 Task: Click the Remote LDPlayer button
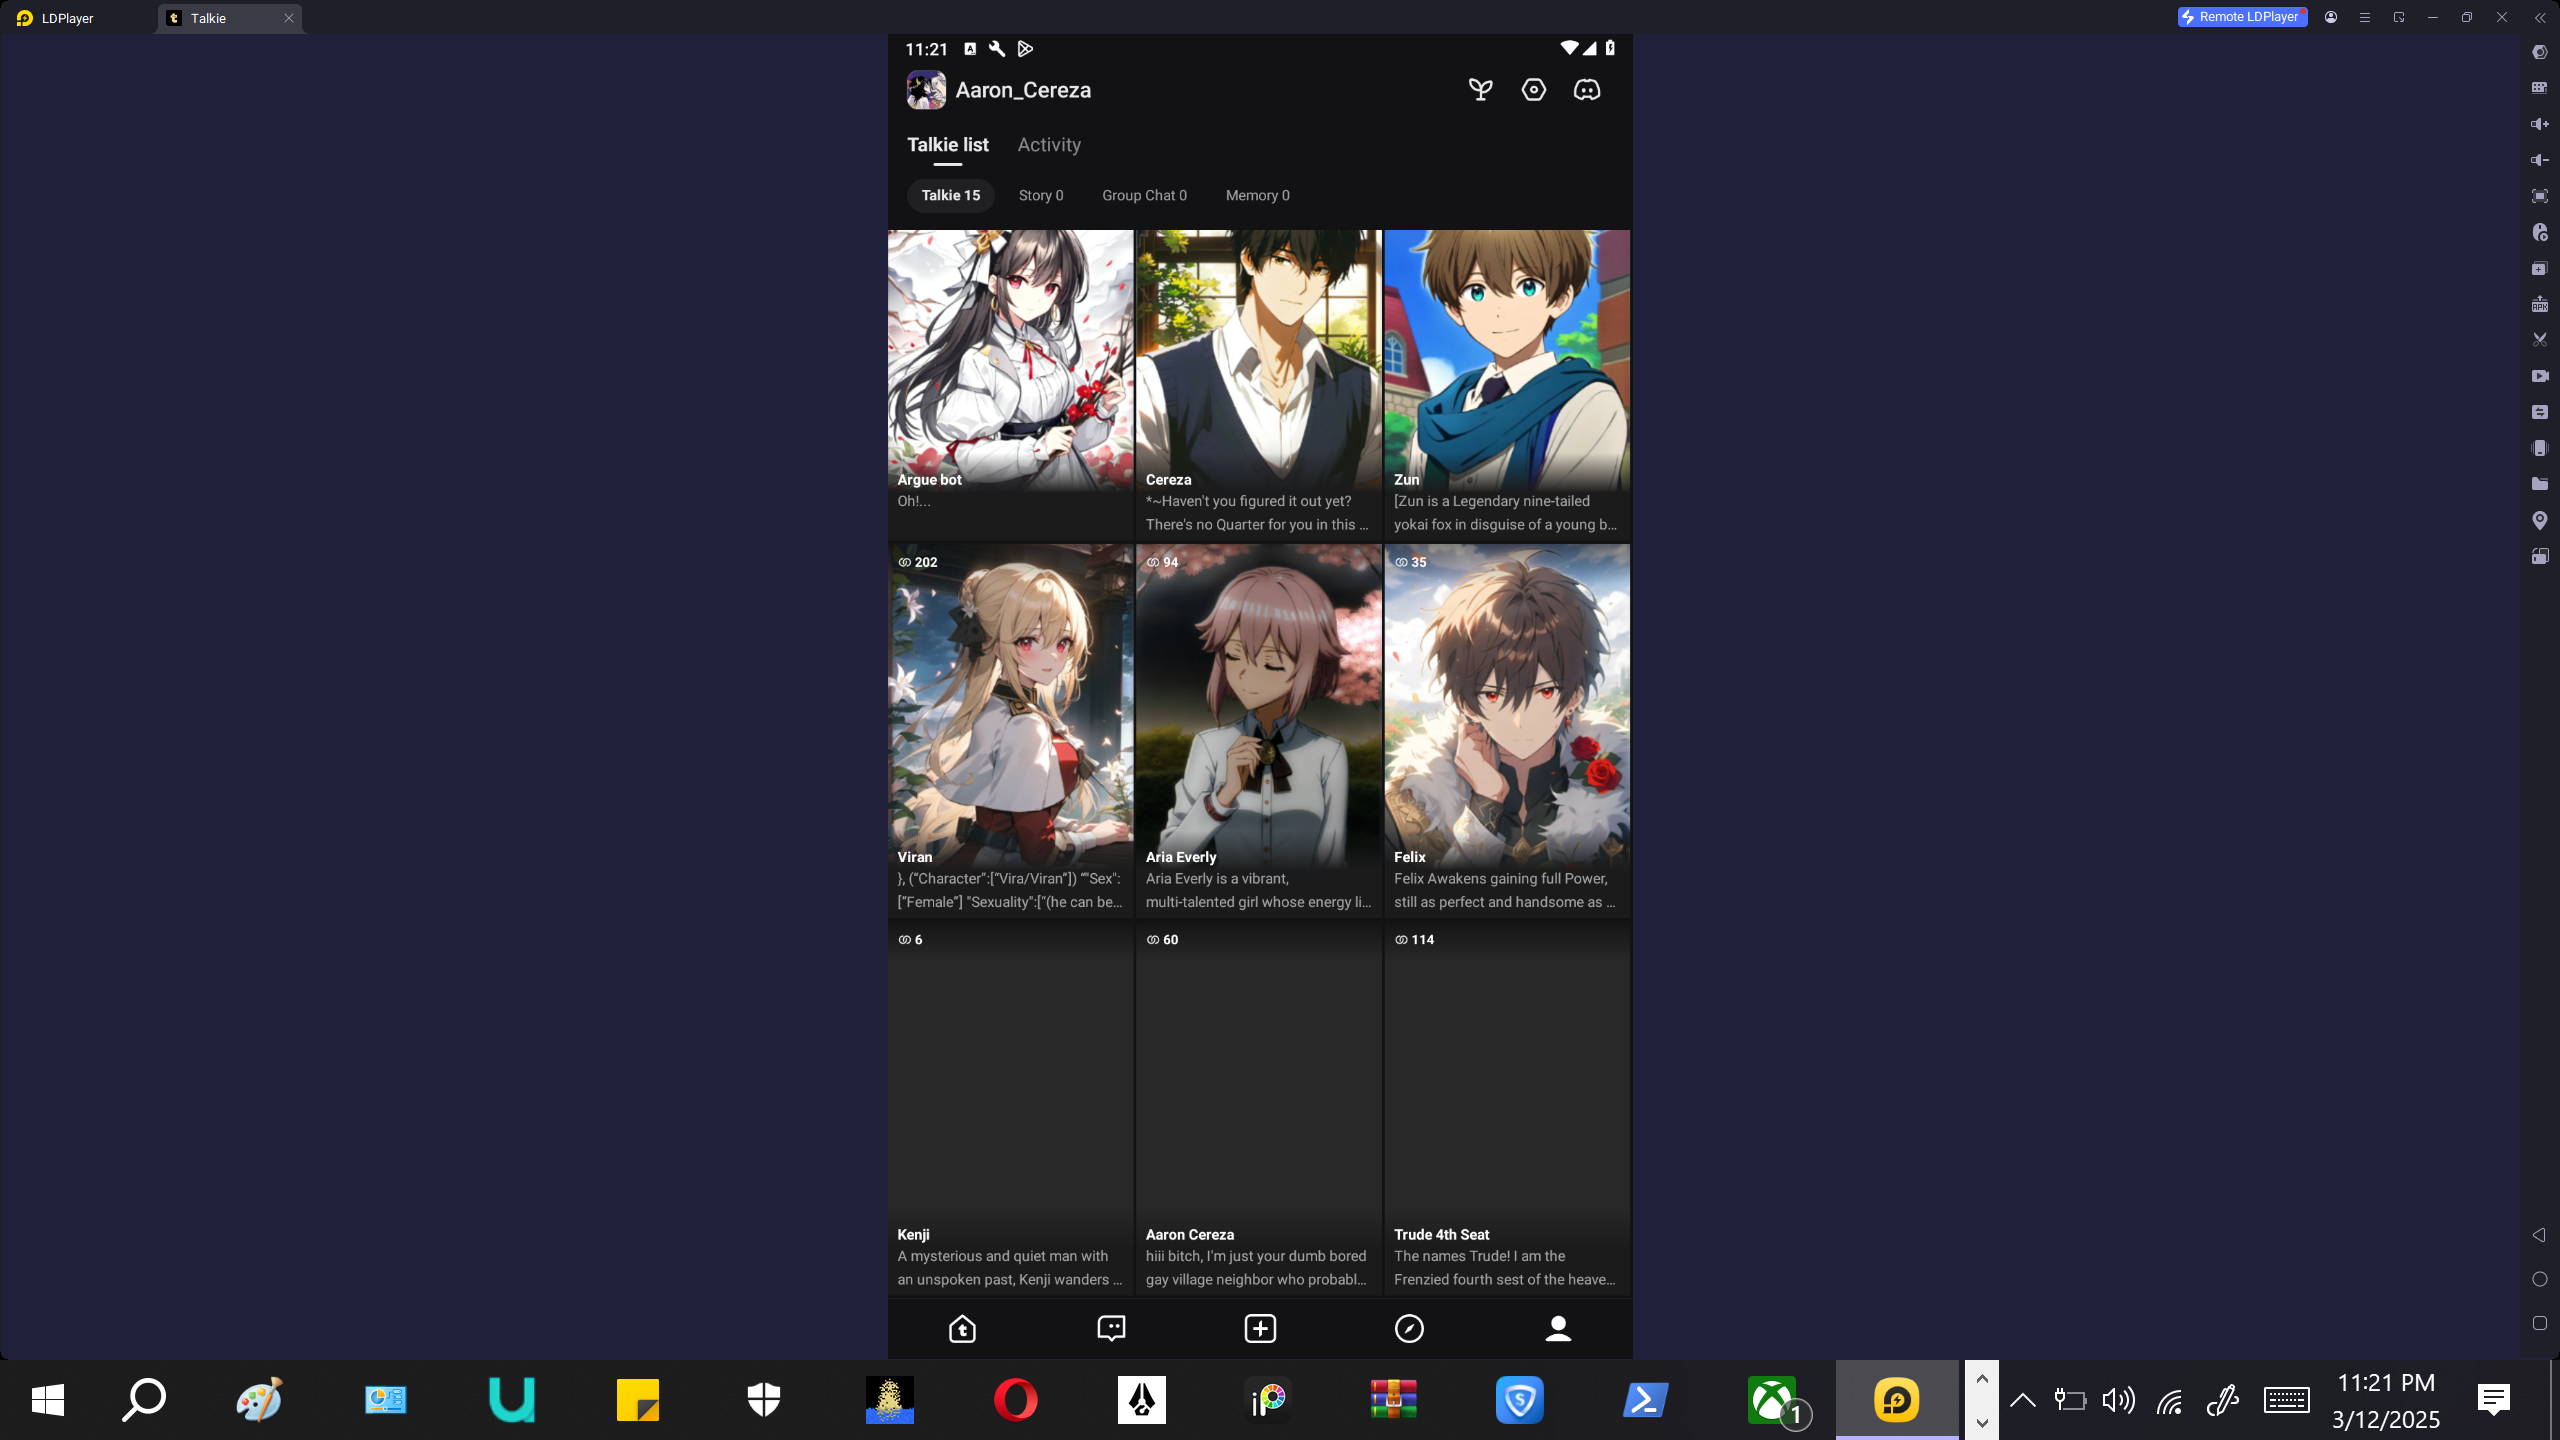[x=2242, y=17]
